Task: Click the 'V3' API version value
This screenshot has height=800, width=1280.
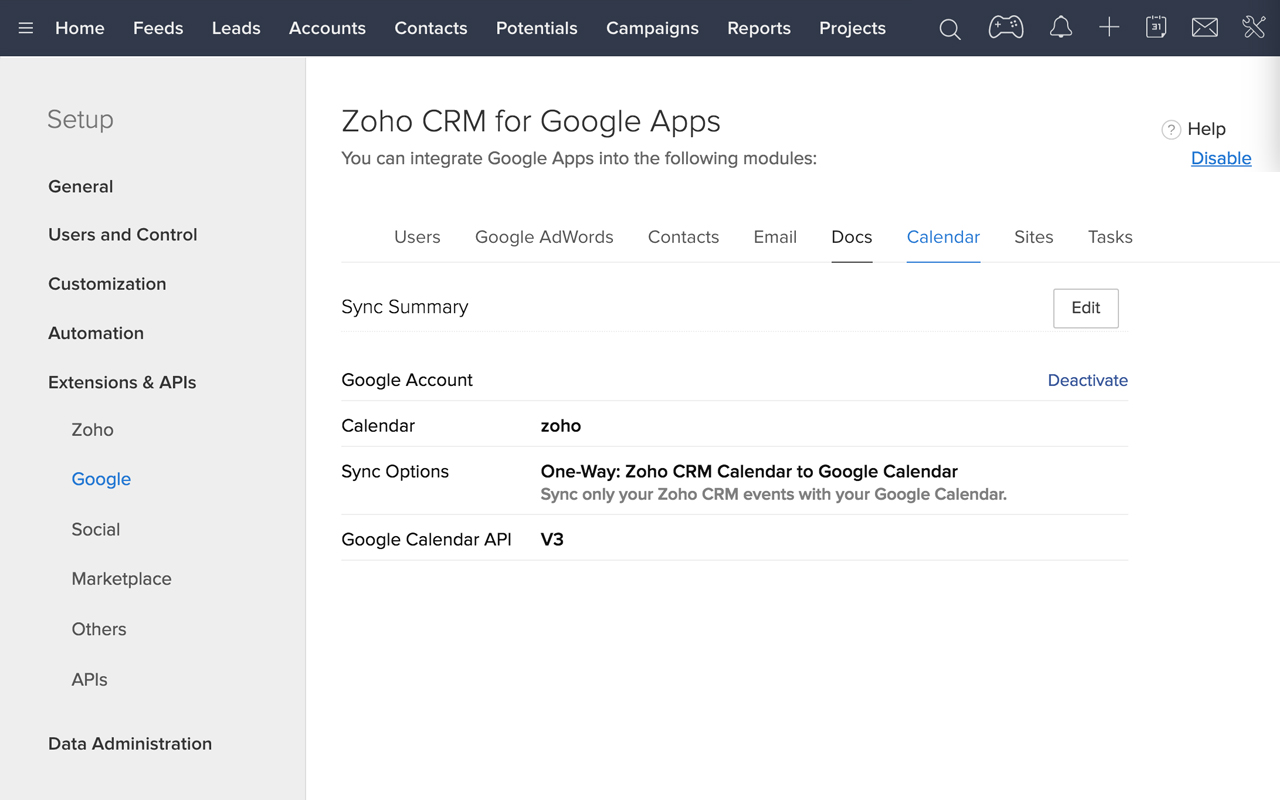Action: point(552,539)
